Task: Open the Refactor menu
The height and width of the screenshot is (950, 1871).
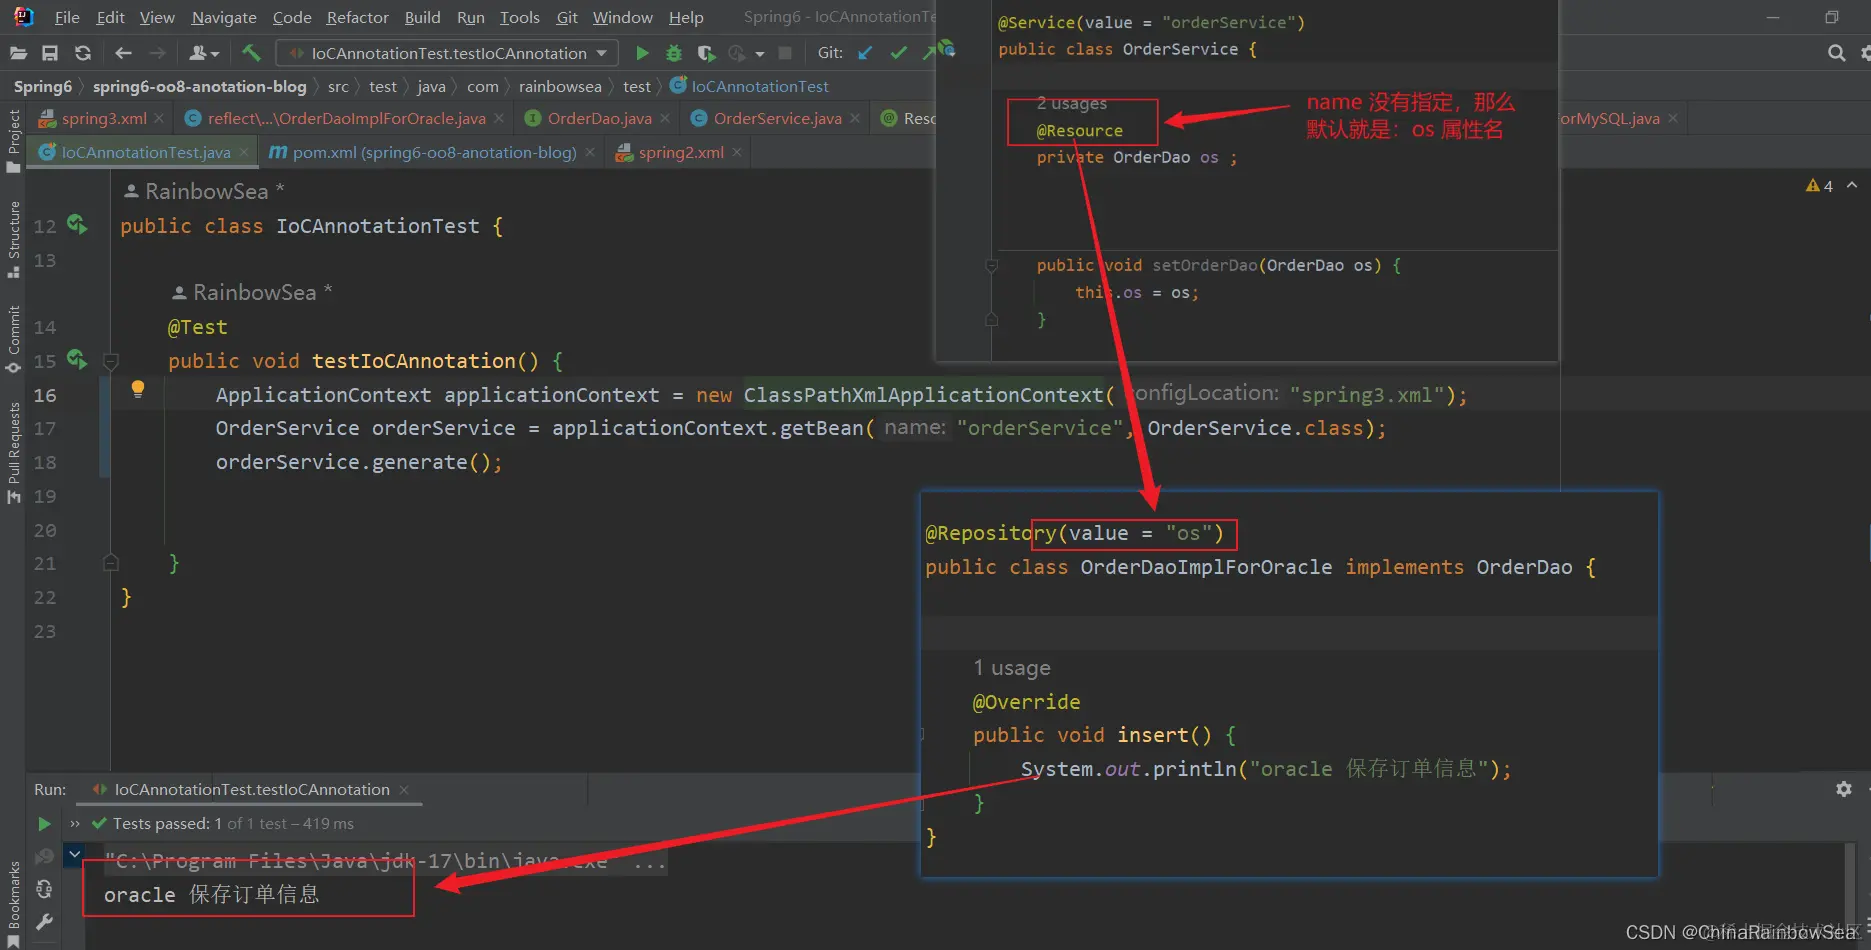Action: click(x=357, y=17)
